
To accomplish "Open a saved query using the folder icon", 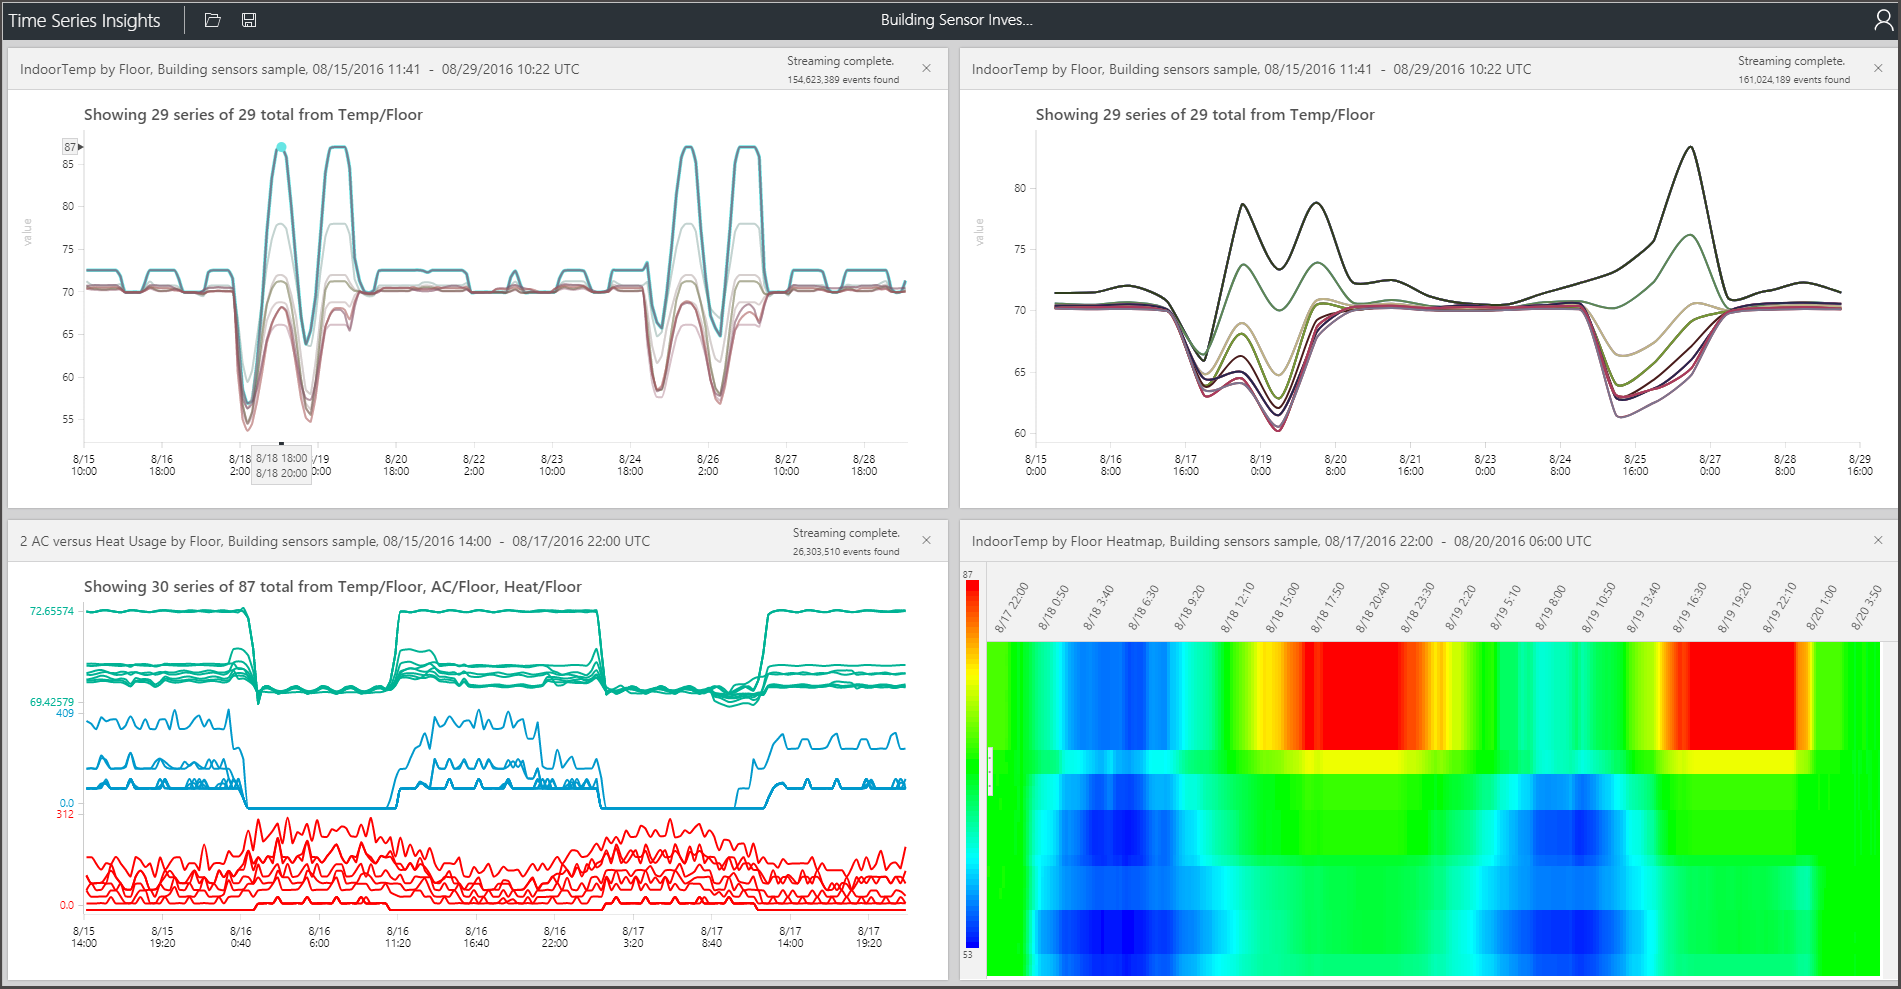I will pyautogui.click(x=212, y=20).
